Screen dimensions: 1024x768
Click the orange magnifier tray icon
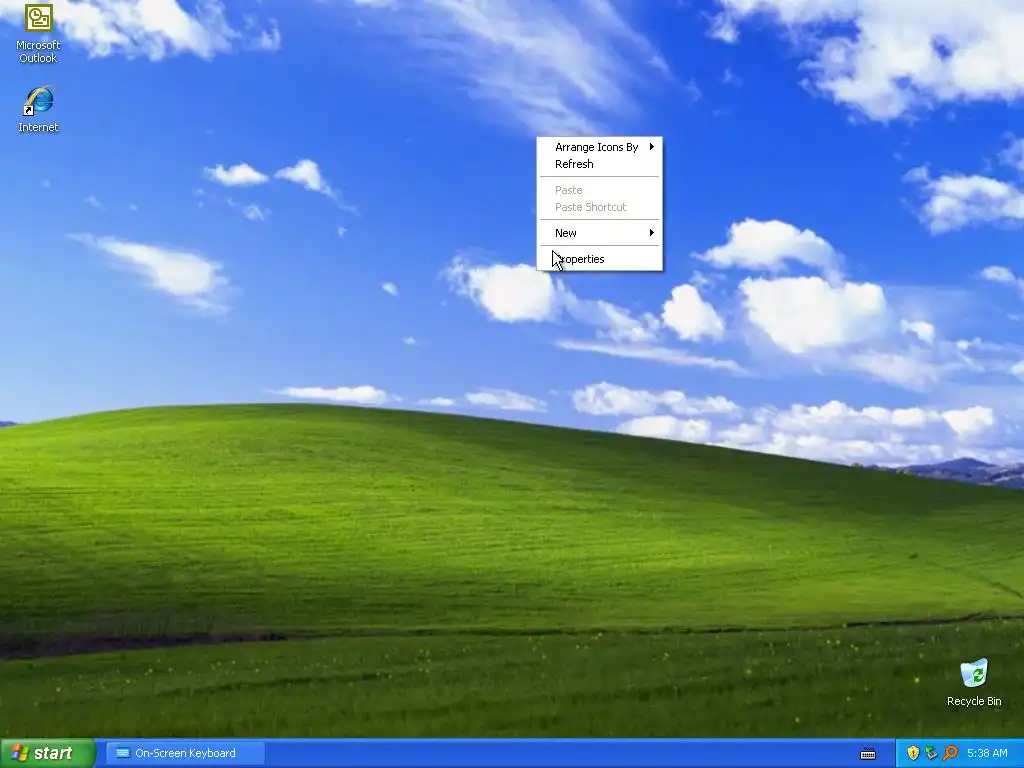950,753
